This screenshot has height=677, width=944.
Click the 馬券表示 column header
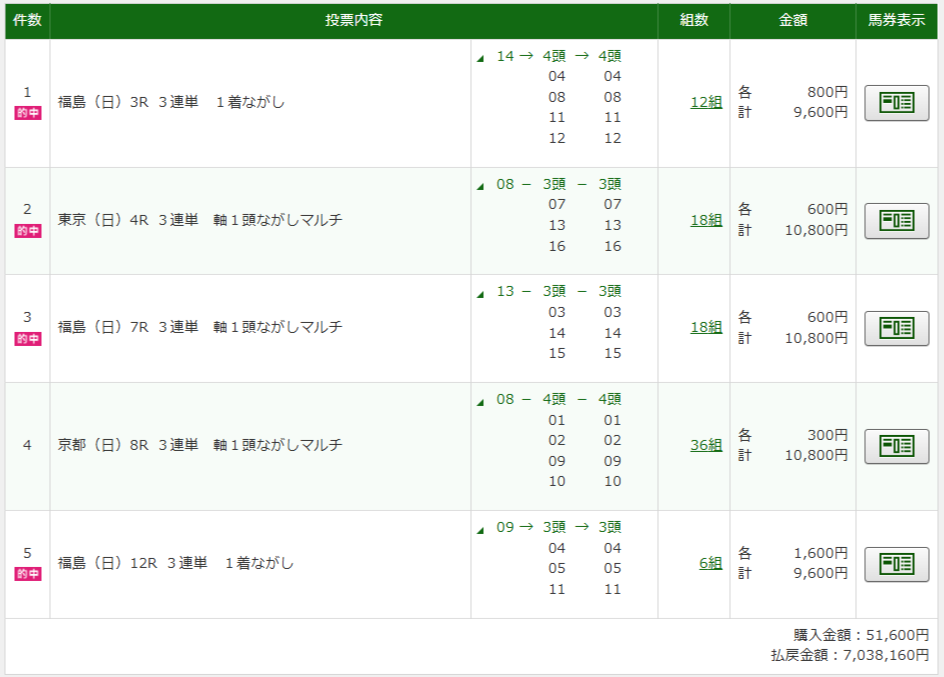[897, 21]
